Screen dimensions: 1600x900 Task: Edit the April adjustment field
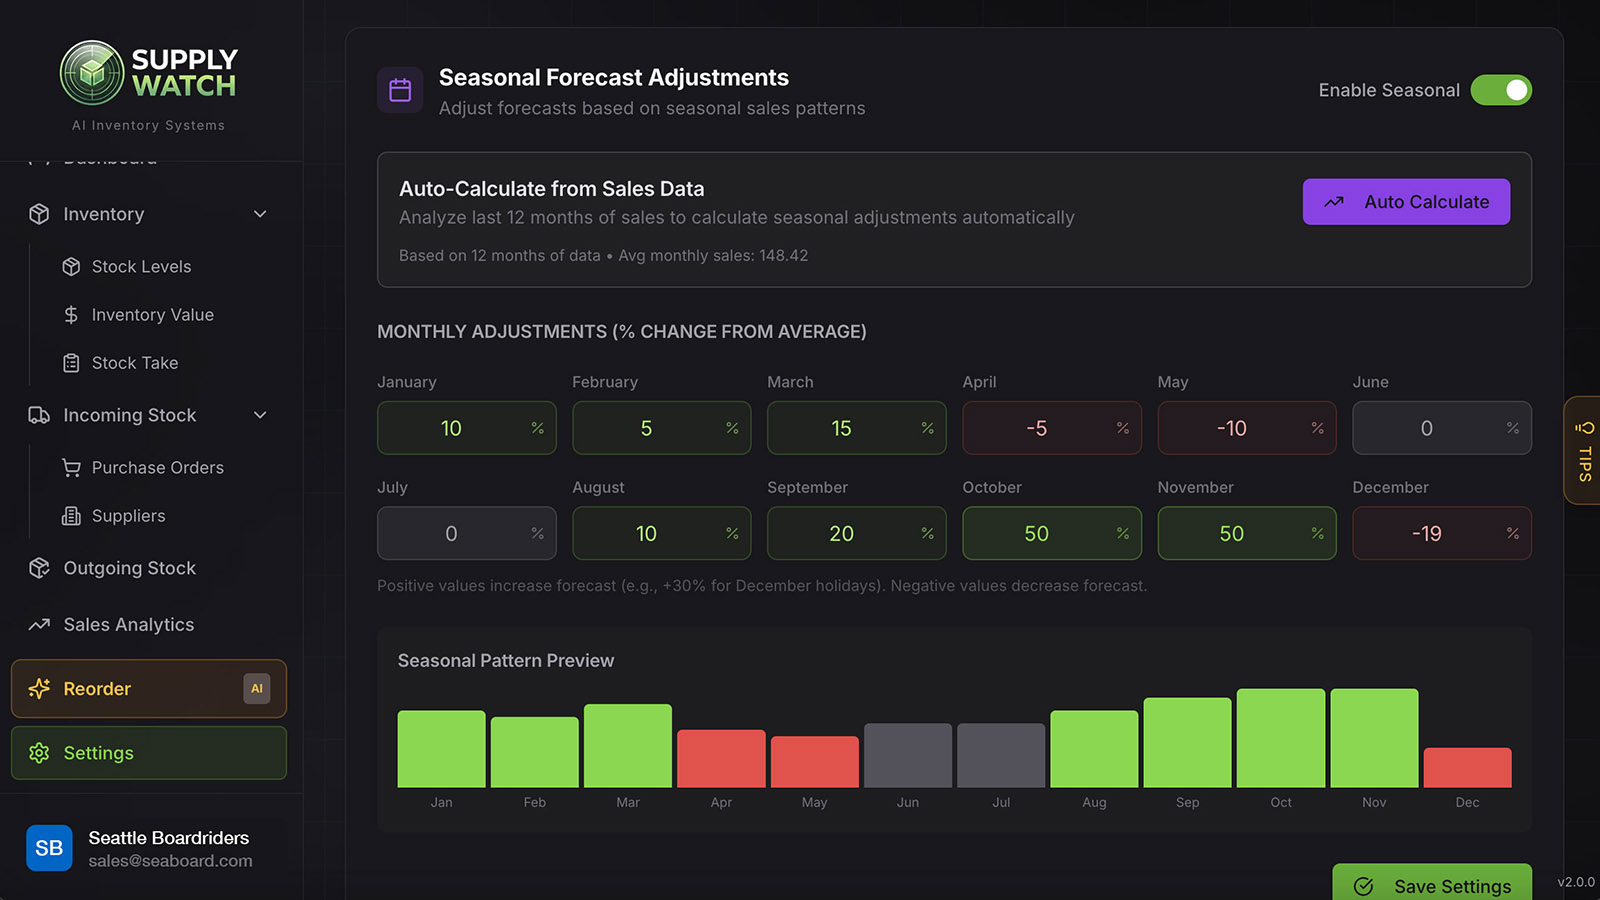coord(1052,428)
